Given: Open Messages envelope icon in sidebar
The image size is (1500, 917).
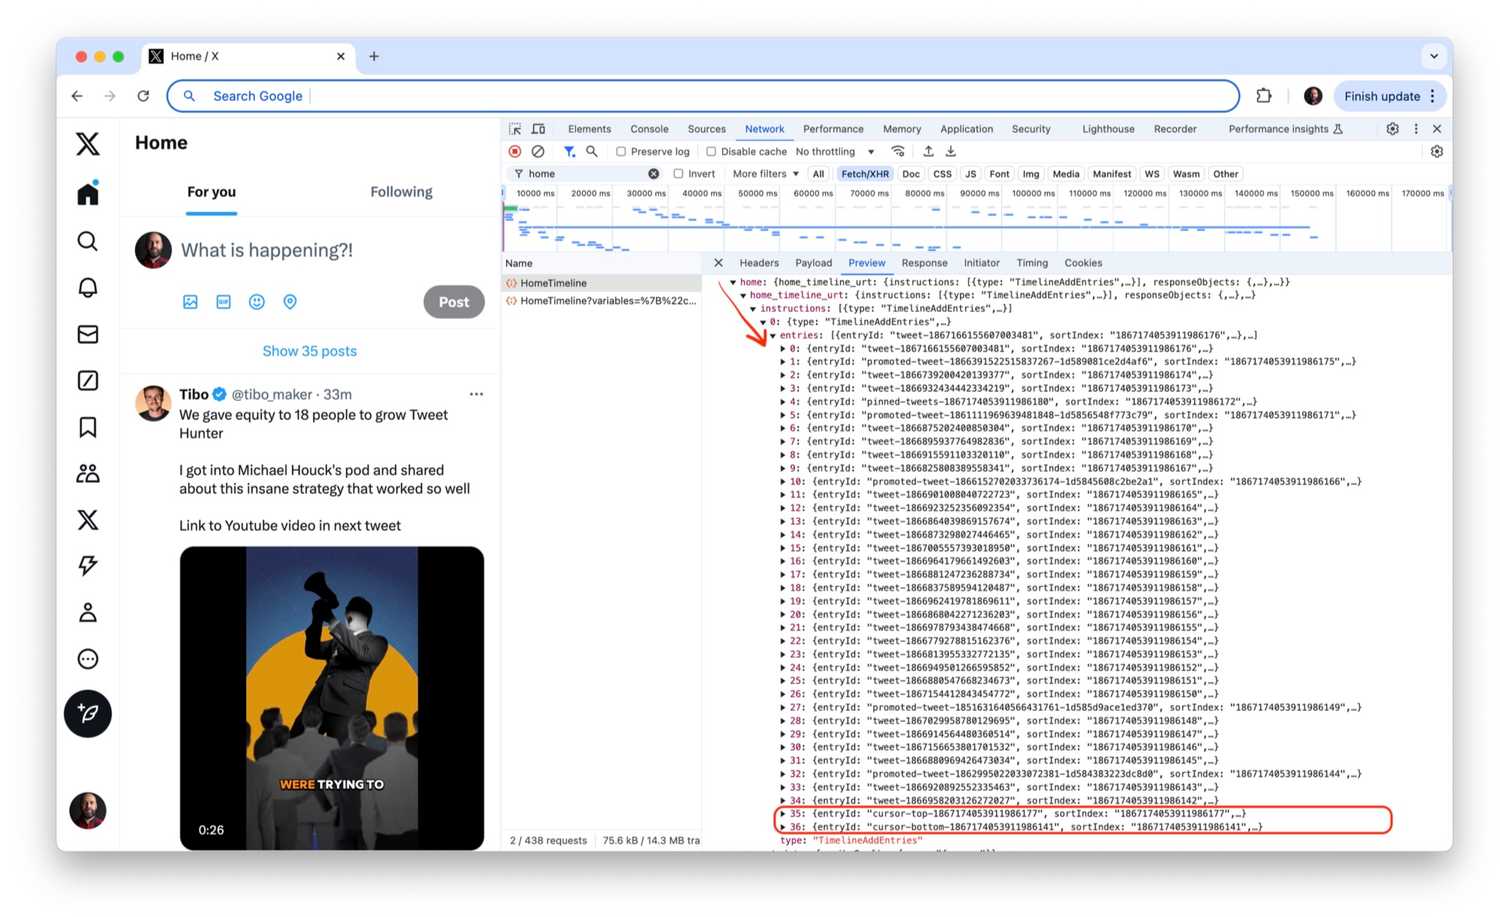Looking at the screenshot, I should click(88, 334).
